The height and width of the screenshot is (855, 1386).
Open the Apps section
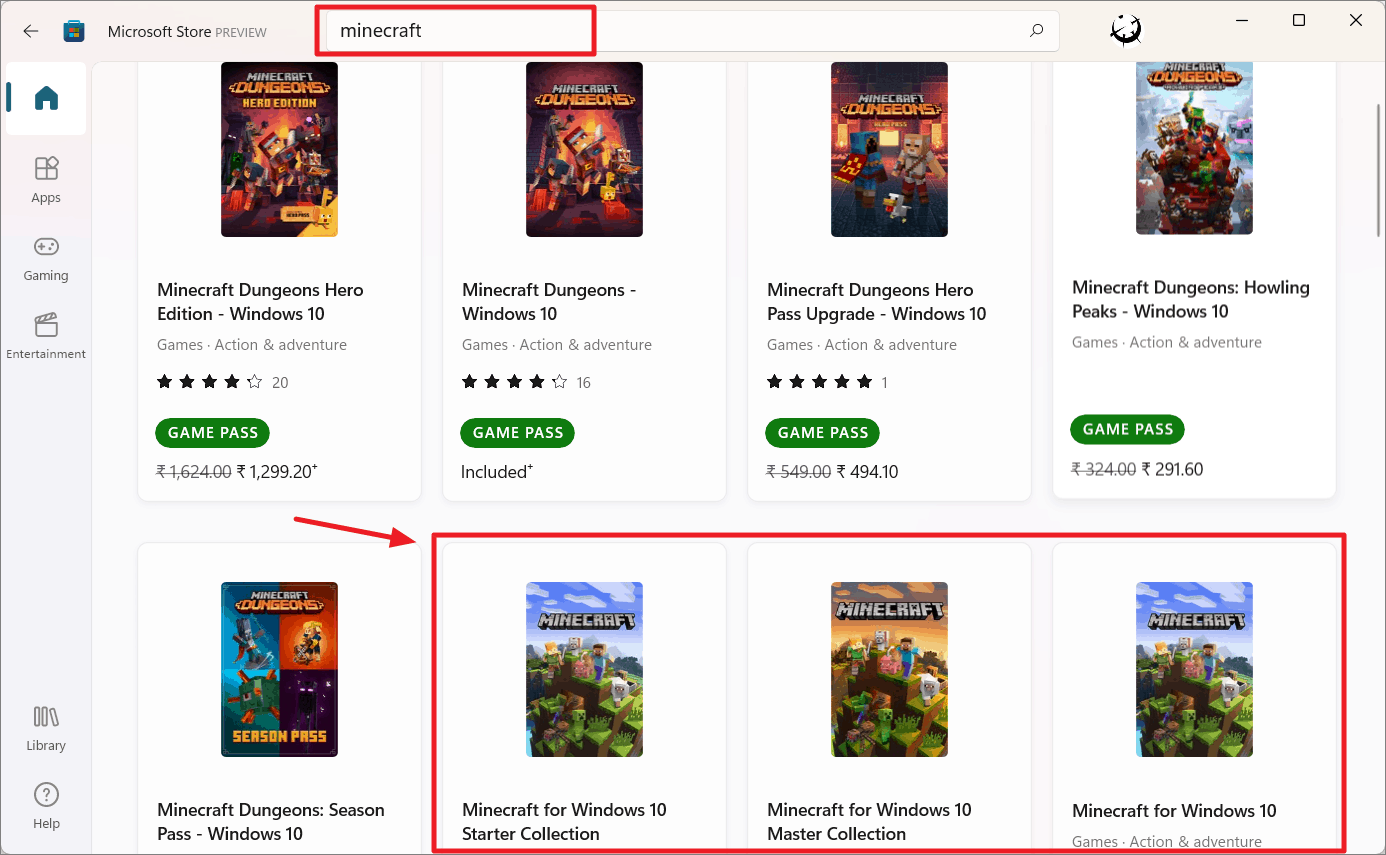click(x=46, y=180)
